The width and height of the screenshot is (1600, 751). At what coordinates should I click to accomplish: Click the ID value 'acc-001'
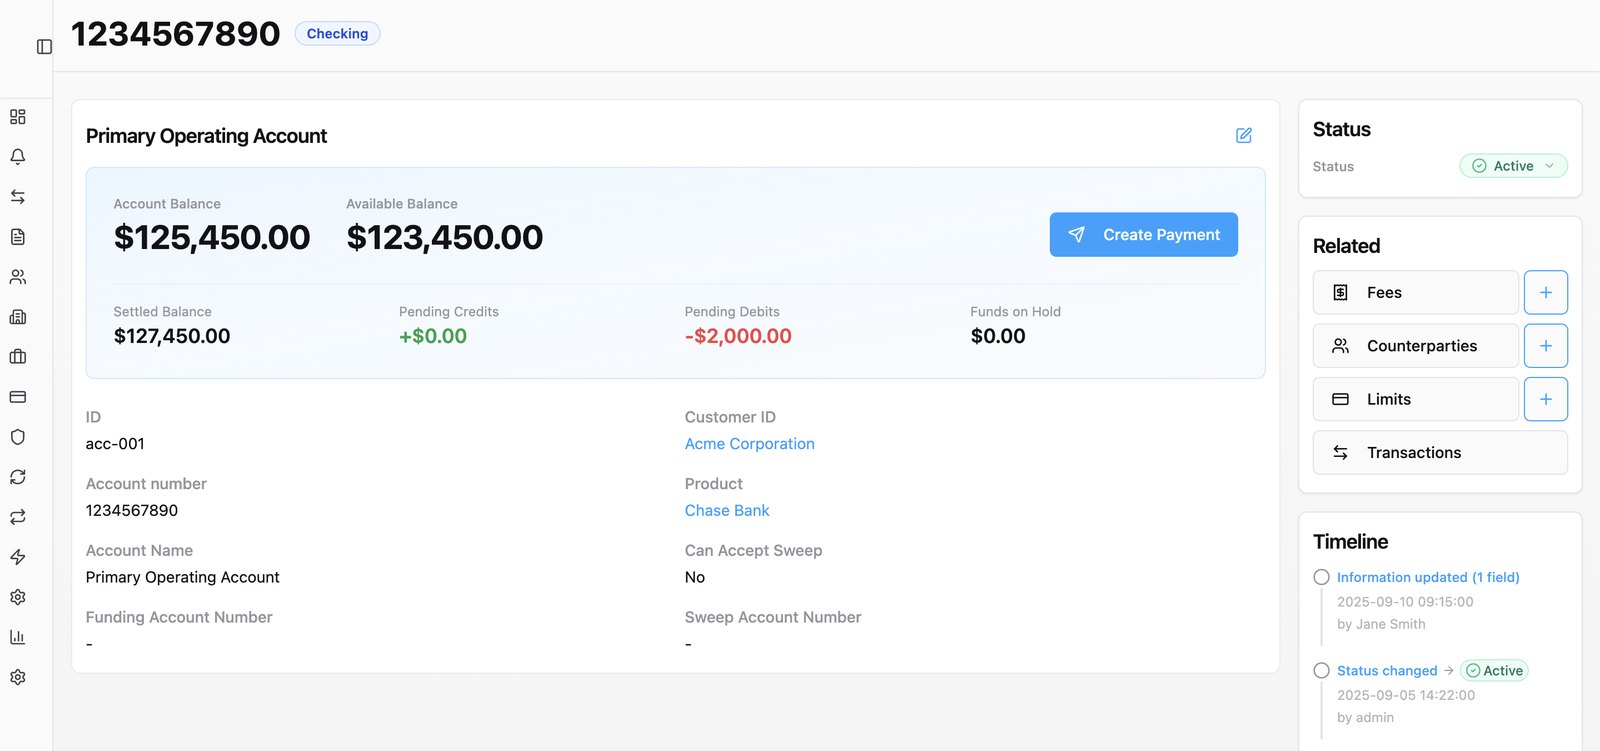115,444
